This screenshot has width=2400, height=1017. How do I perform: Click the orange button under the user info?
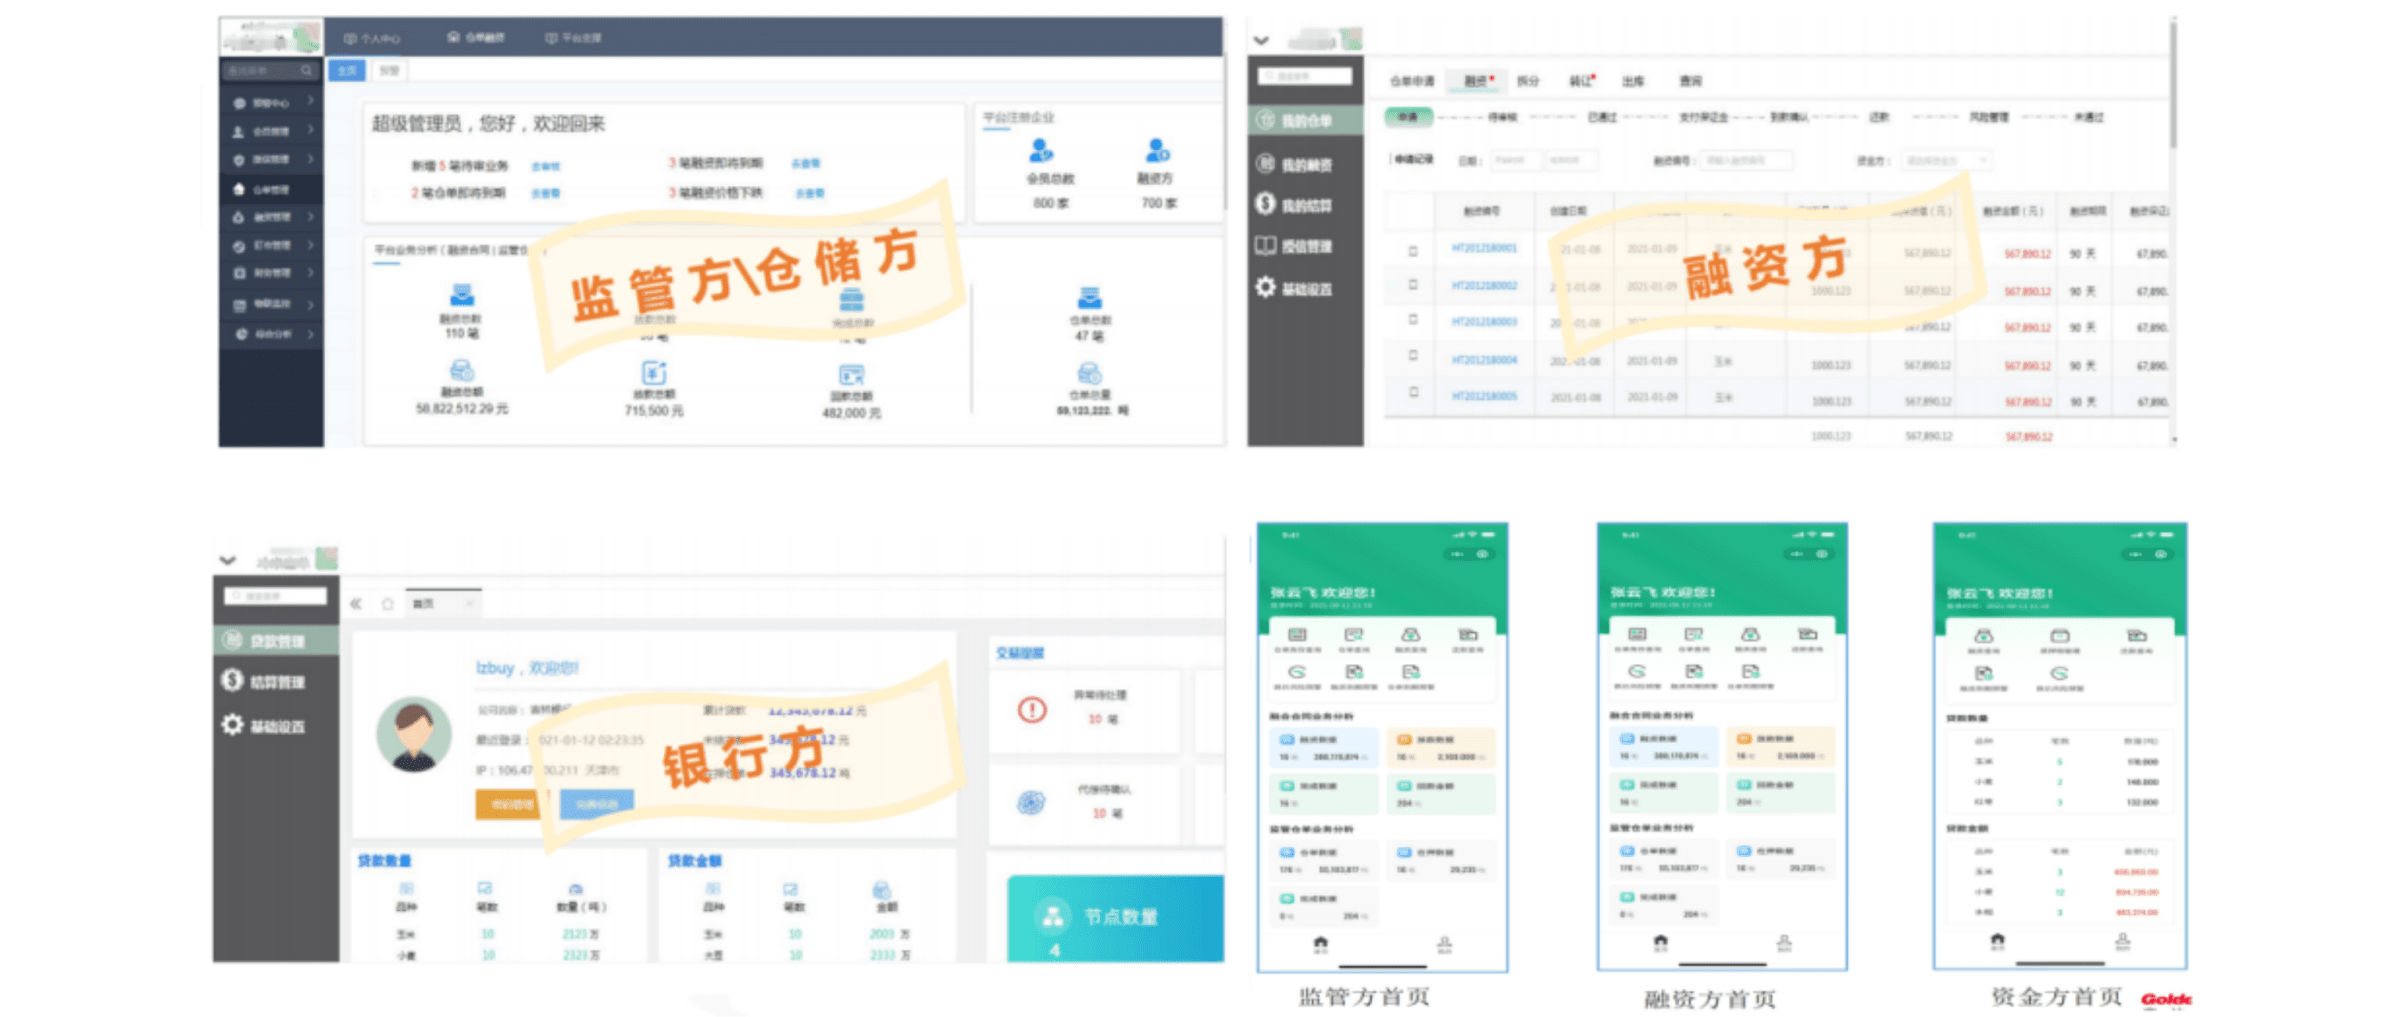(511, 804)
